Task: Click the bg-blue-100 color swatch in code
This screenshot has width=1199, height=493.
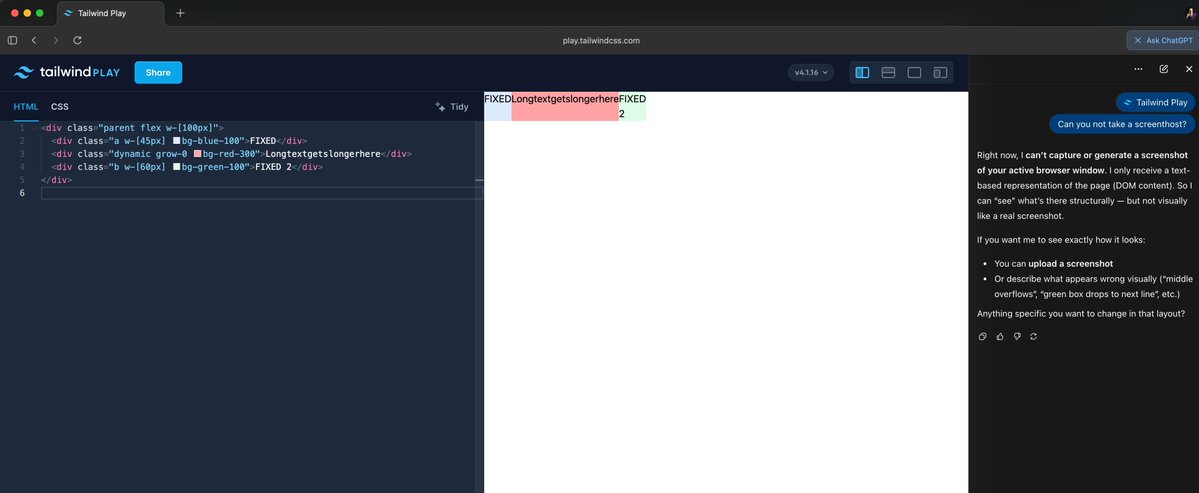Action: (x=176, y=141)
